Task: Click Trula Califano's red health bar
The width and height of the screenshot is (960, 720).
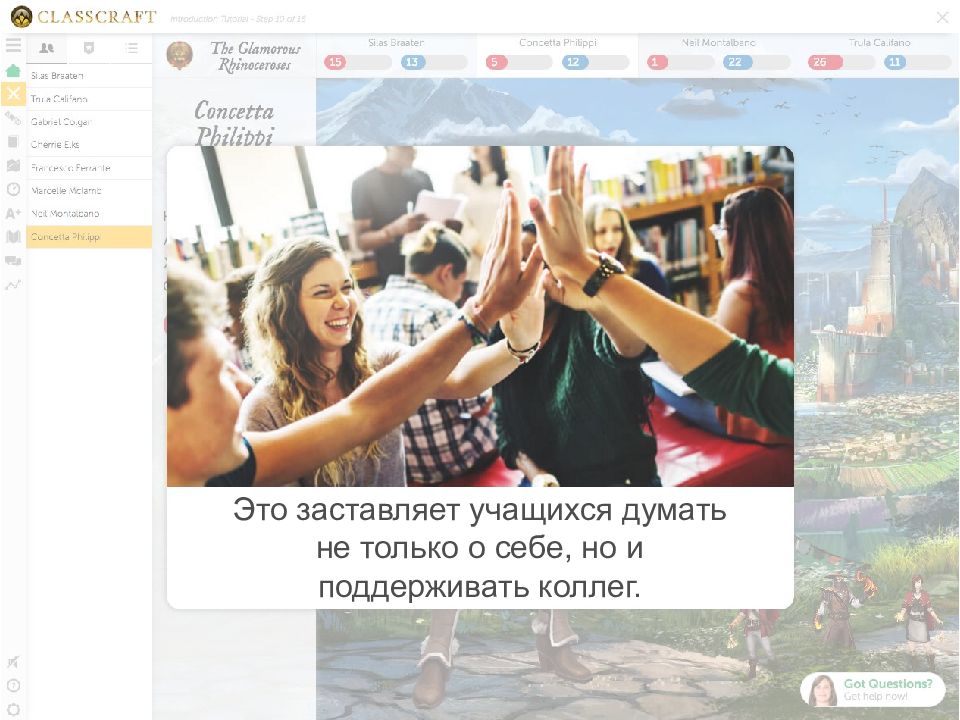Action: 838,62
